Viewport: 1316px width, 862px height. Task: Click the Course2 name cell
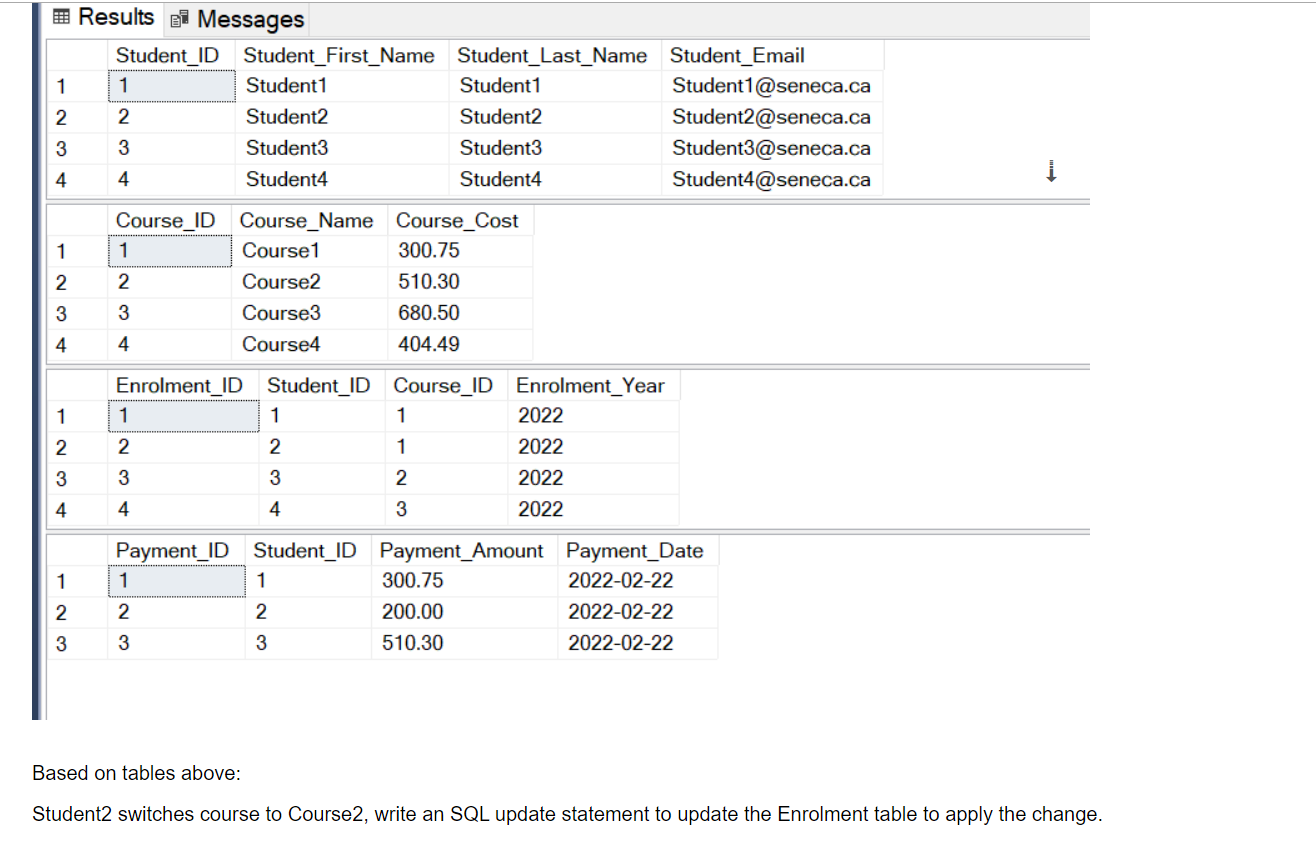tap(310, 282)
